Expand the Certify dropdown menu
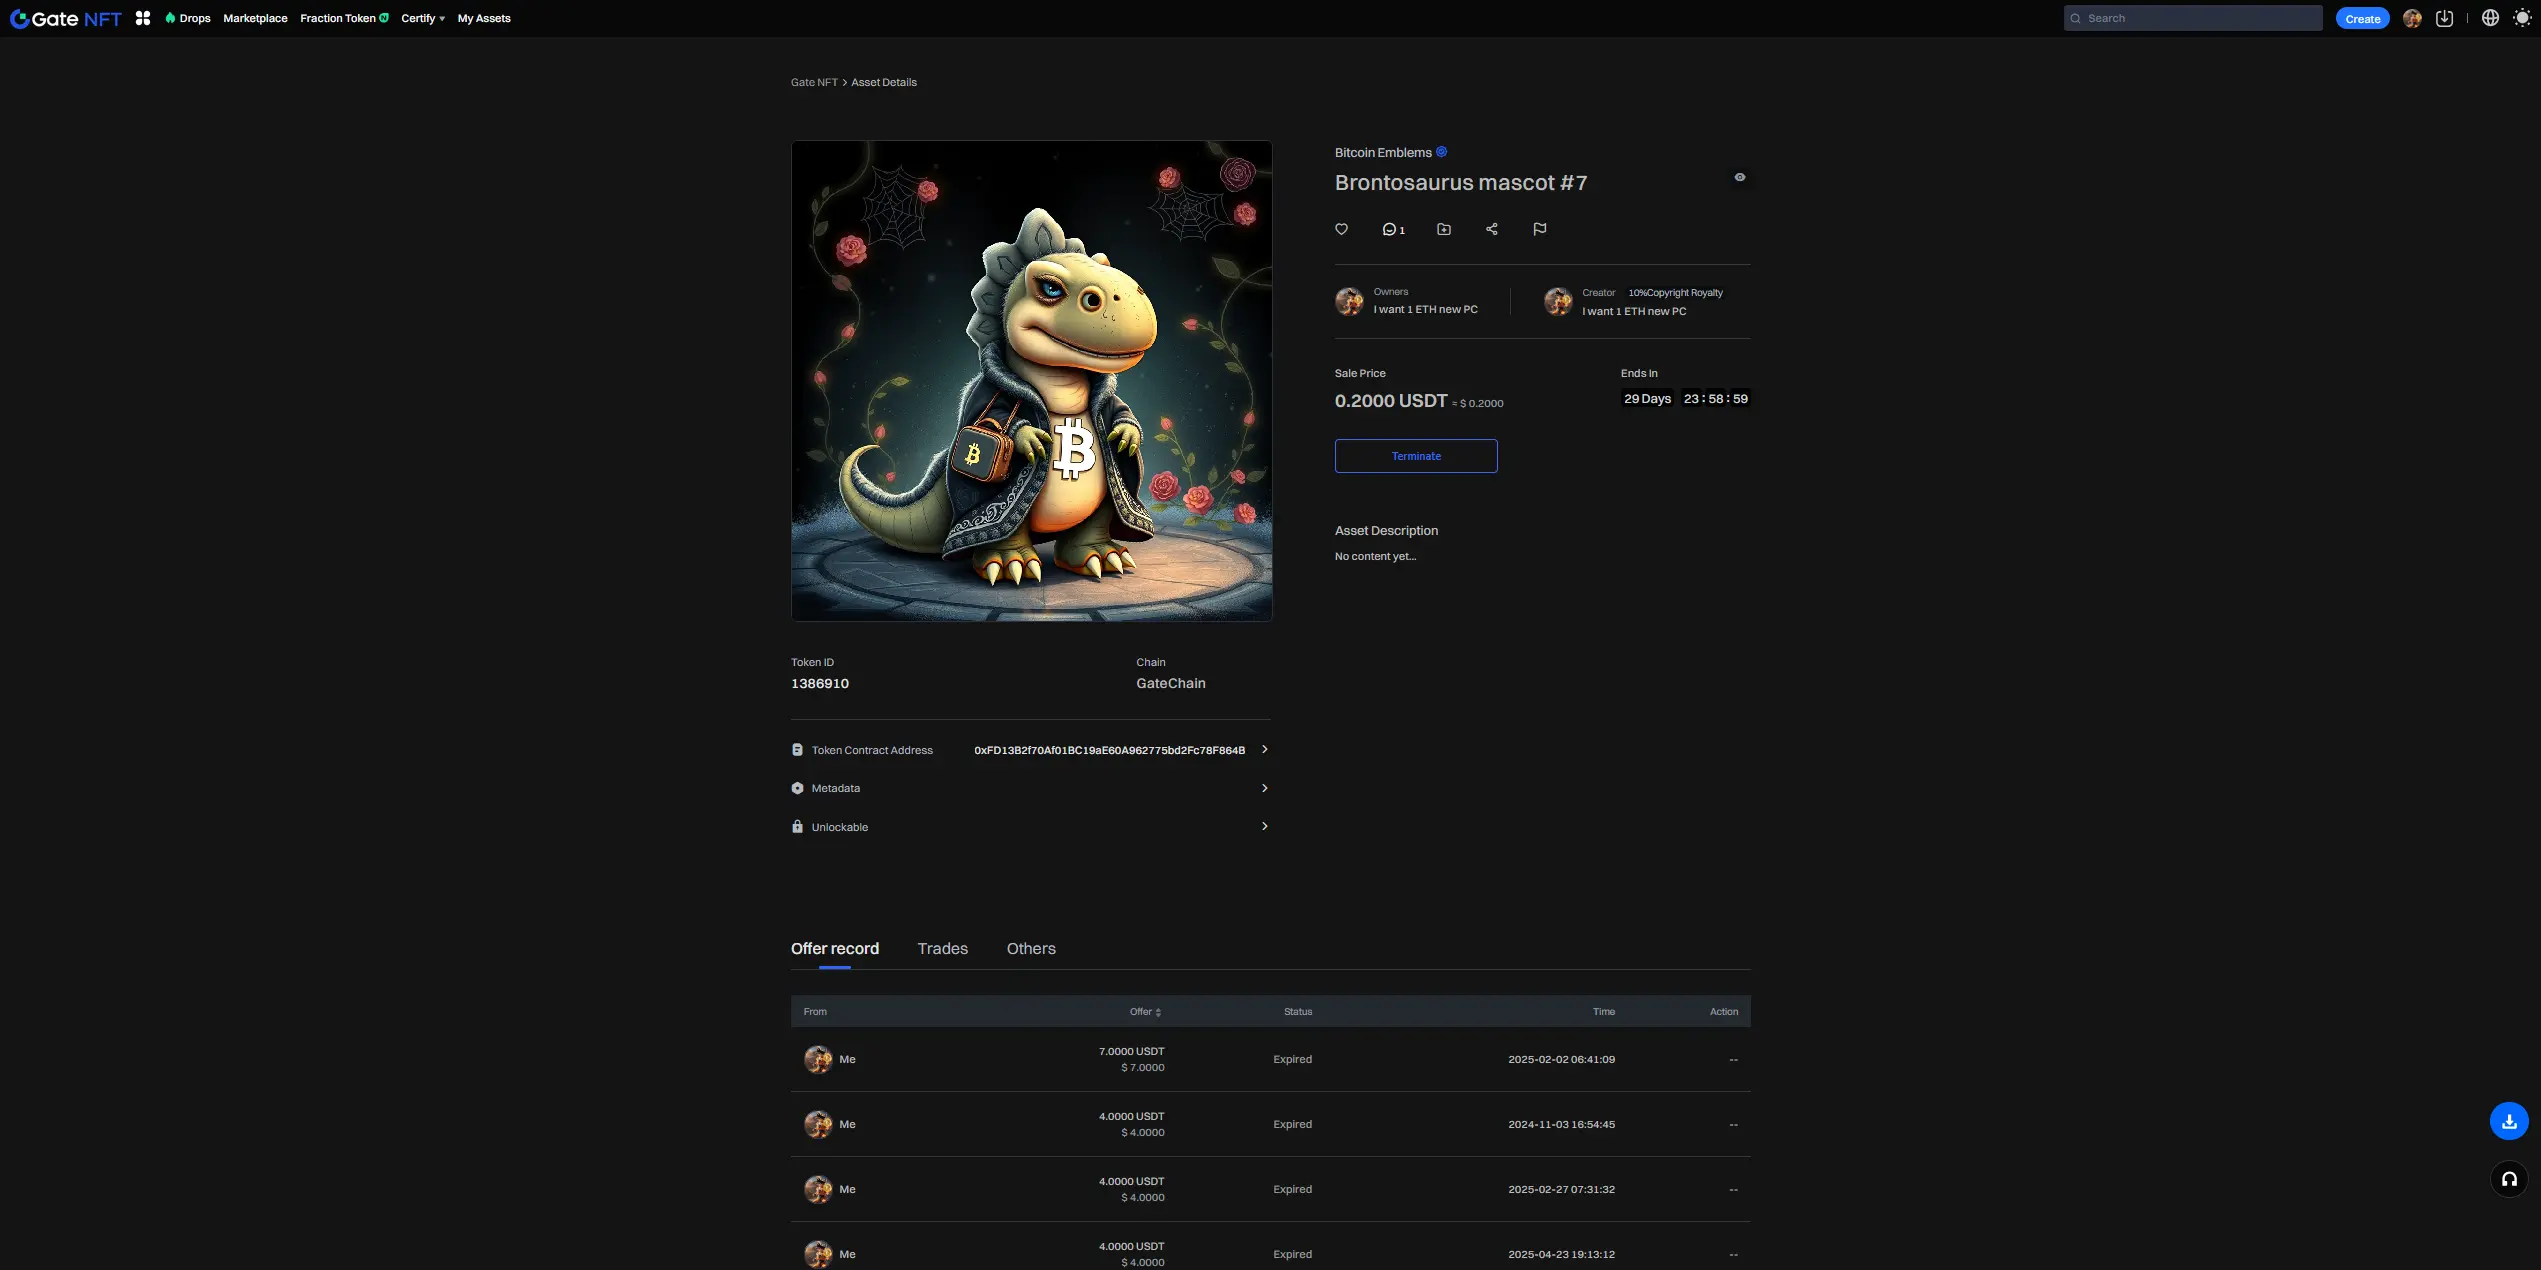This screenshot has height=1270, width=2541. tap(422, 18)
